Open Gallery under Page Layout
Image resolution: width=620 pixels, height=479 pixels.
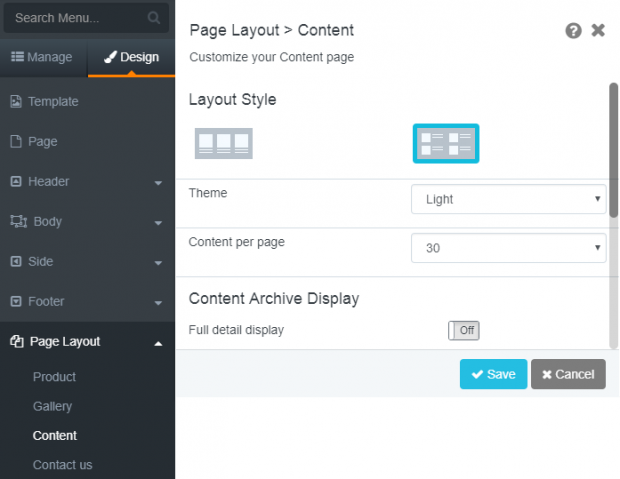click(x=53, y=406)
